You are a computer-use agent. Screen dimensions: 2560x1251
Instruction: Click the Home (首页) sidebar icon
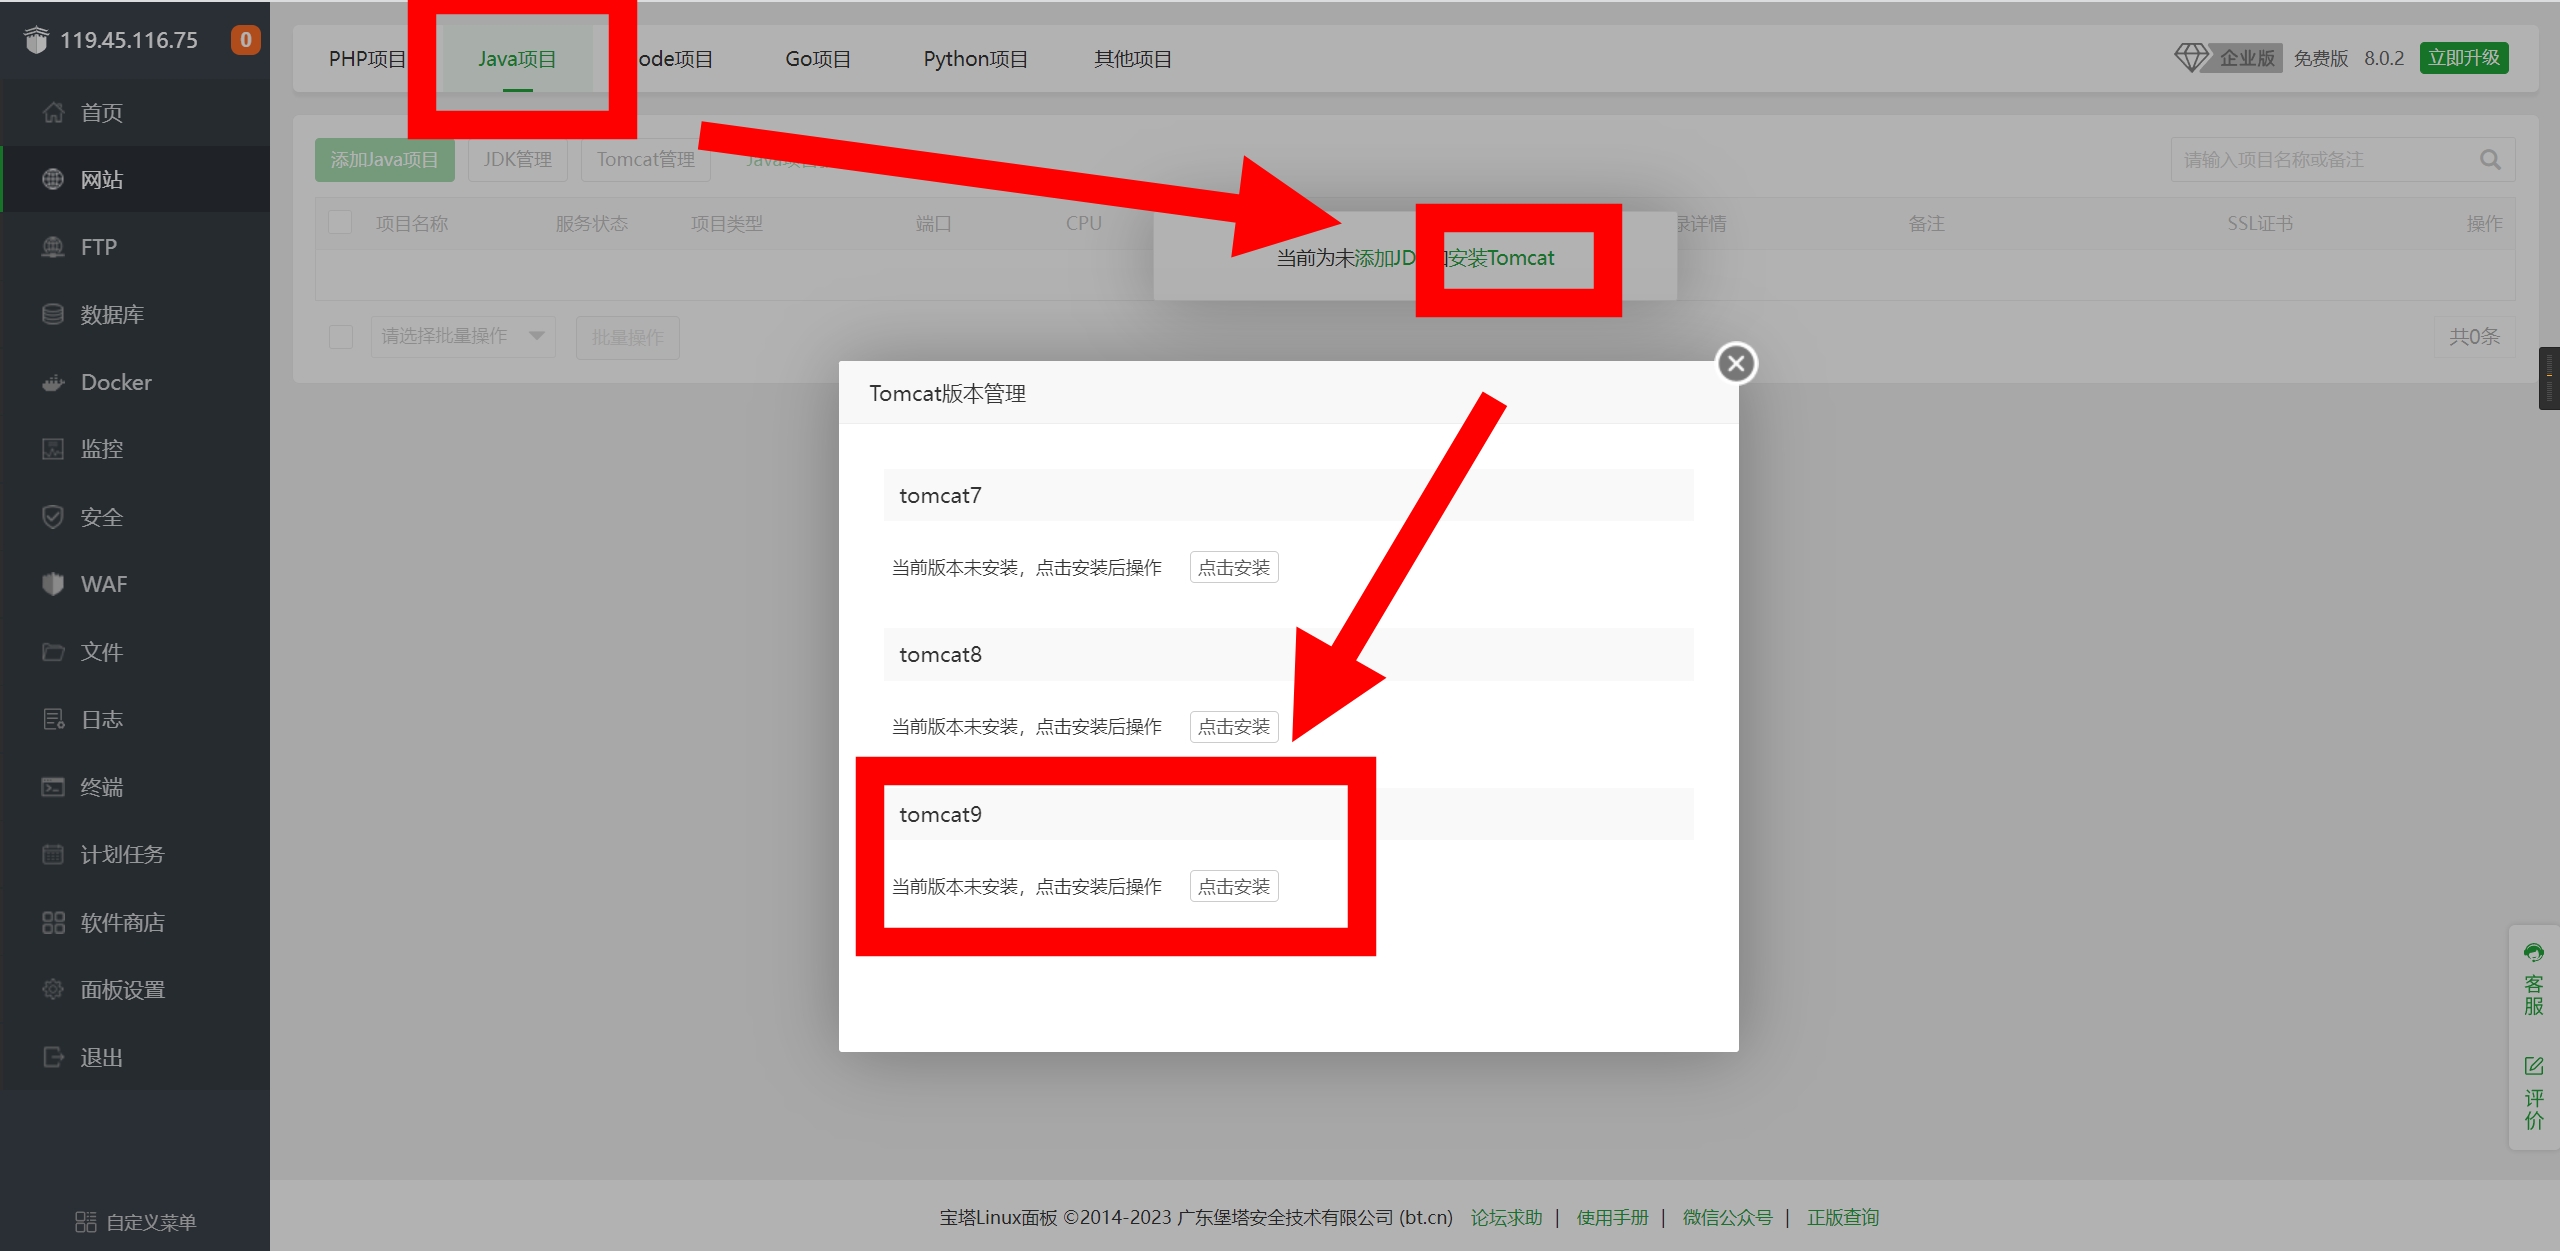click(53, 113)
